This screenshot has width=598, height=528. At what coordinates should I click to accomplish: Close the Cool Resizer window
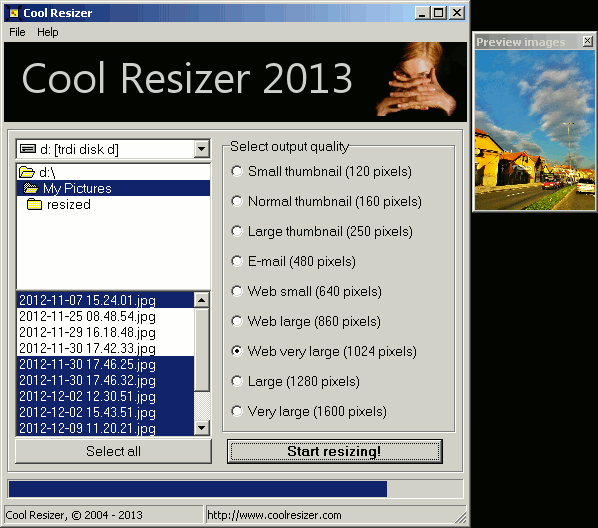[x=457, y=13]
